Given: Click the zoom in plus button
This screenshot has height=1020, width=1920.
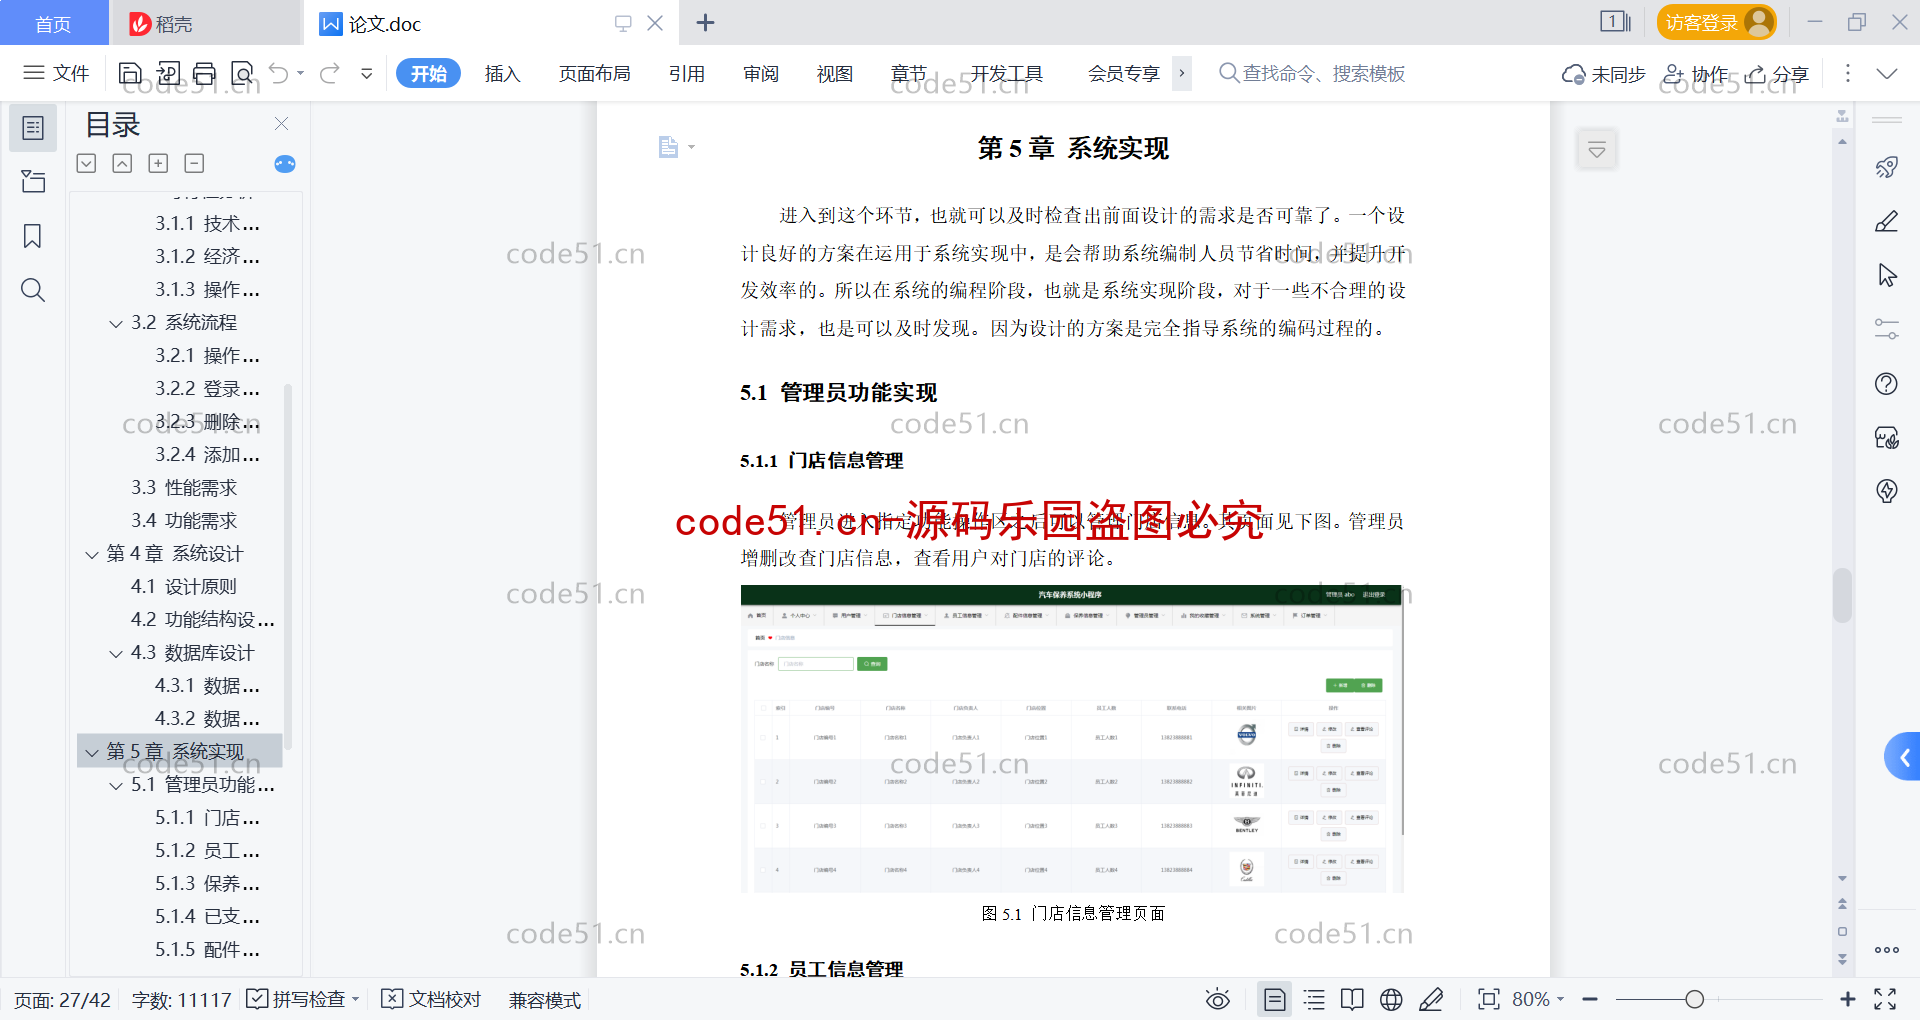Looking at the screenshot, I should pyautogui.click(x=1847, y=999).
